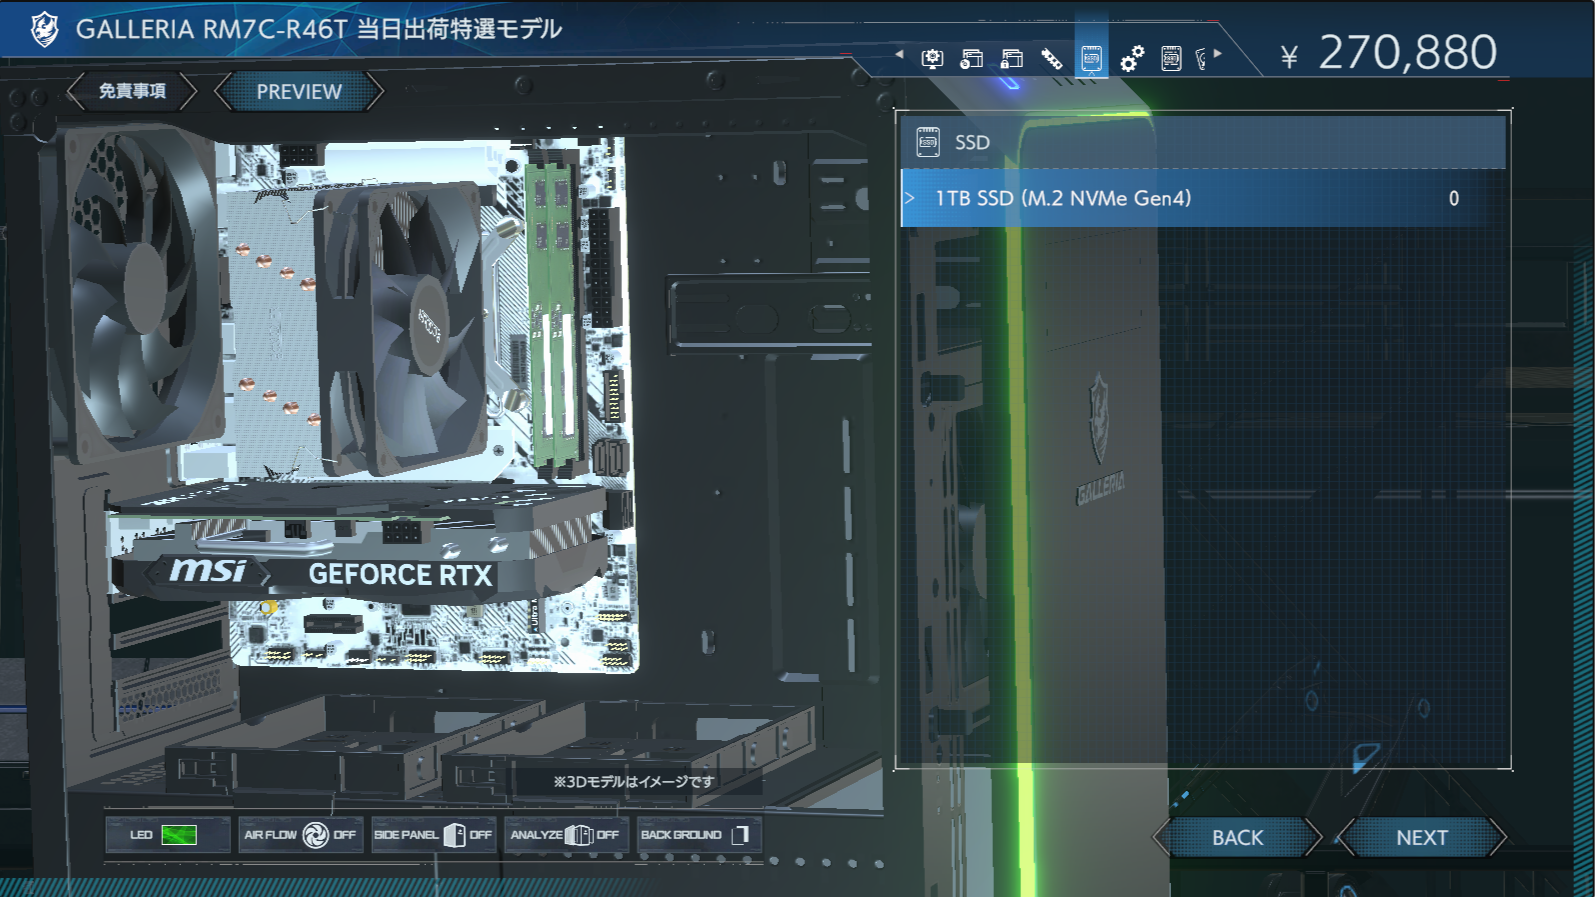Click the ※3Dモデルはイメージです notice
The height and width of the screenshot is (897, 1595).
pyautogui.click(x=634, y=781)
